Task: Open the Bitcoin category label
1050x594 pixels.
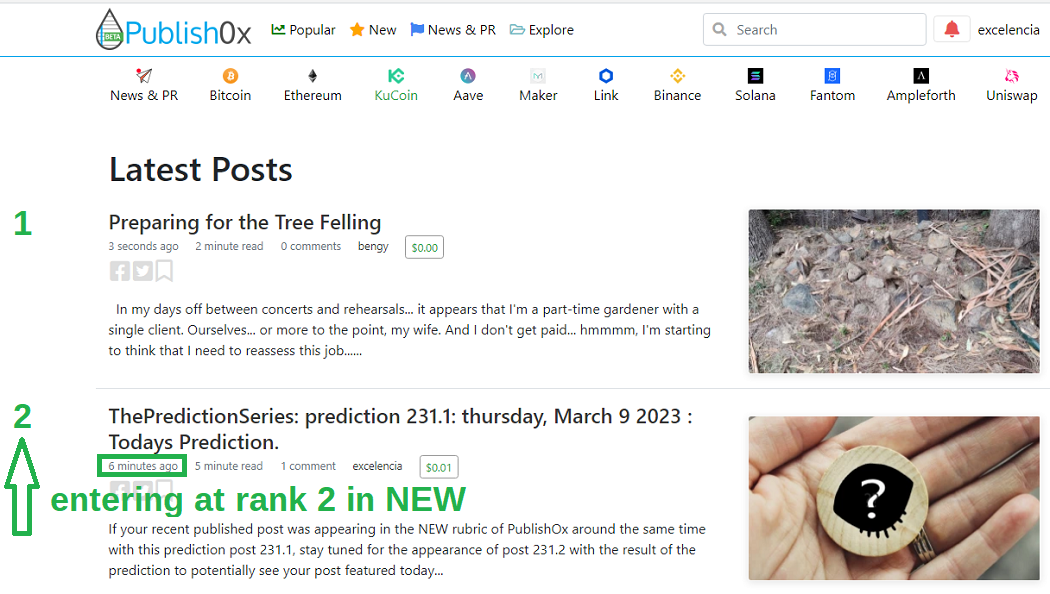Action: coord(230,96)
